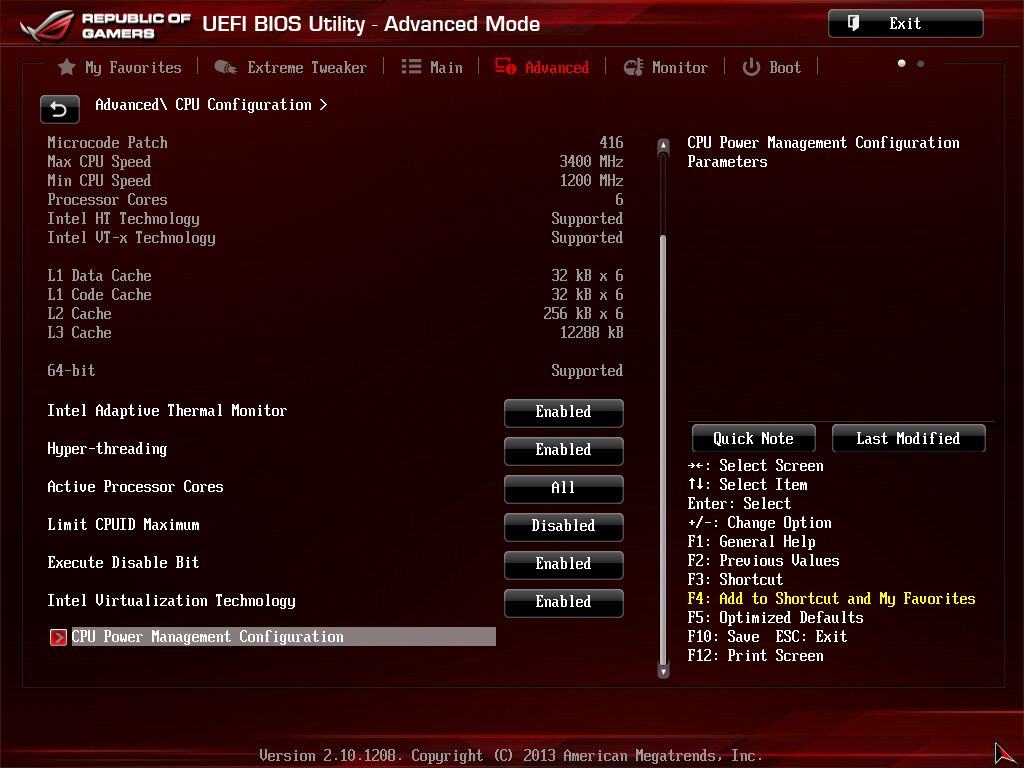The height and width of the screenshot is (768, 1024).
Task: Open the Main tab
Action: pos(432,67)
